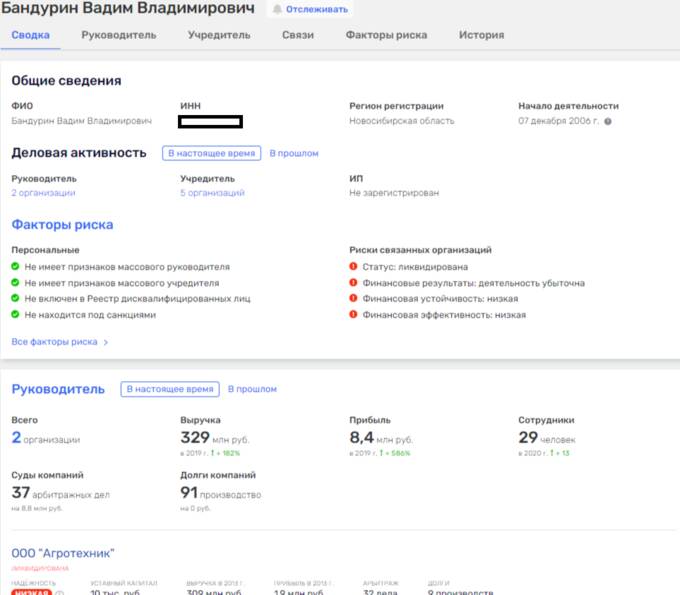Screen dimensions: 680x595
Task: Click red warning icon for Статус: ликвидирована
Action: (x=353, y=266)
